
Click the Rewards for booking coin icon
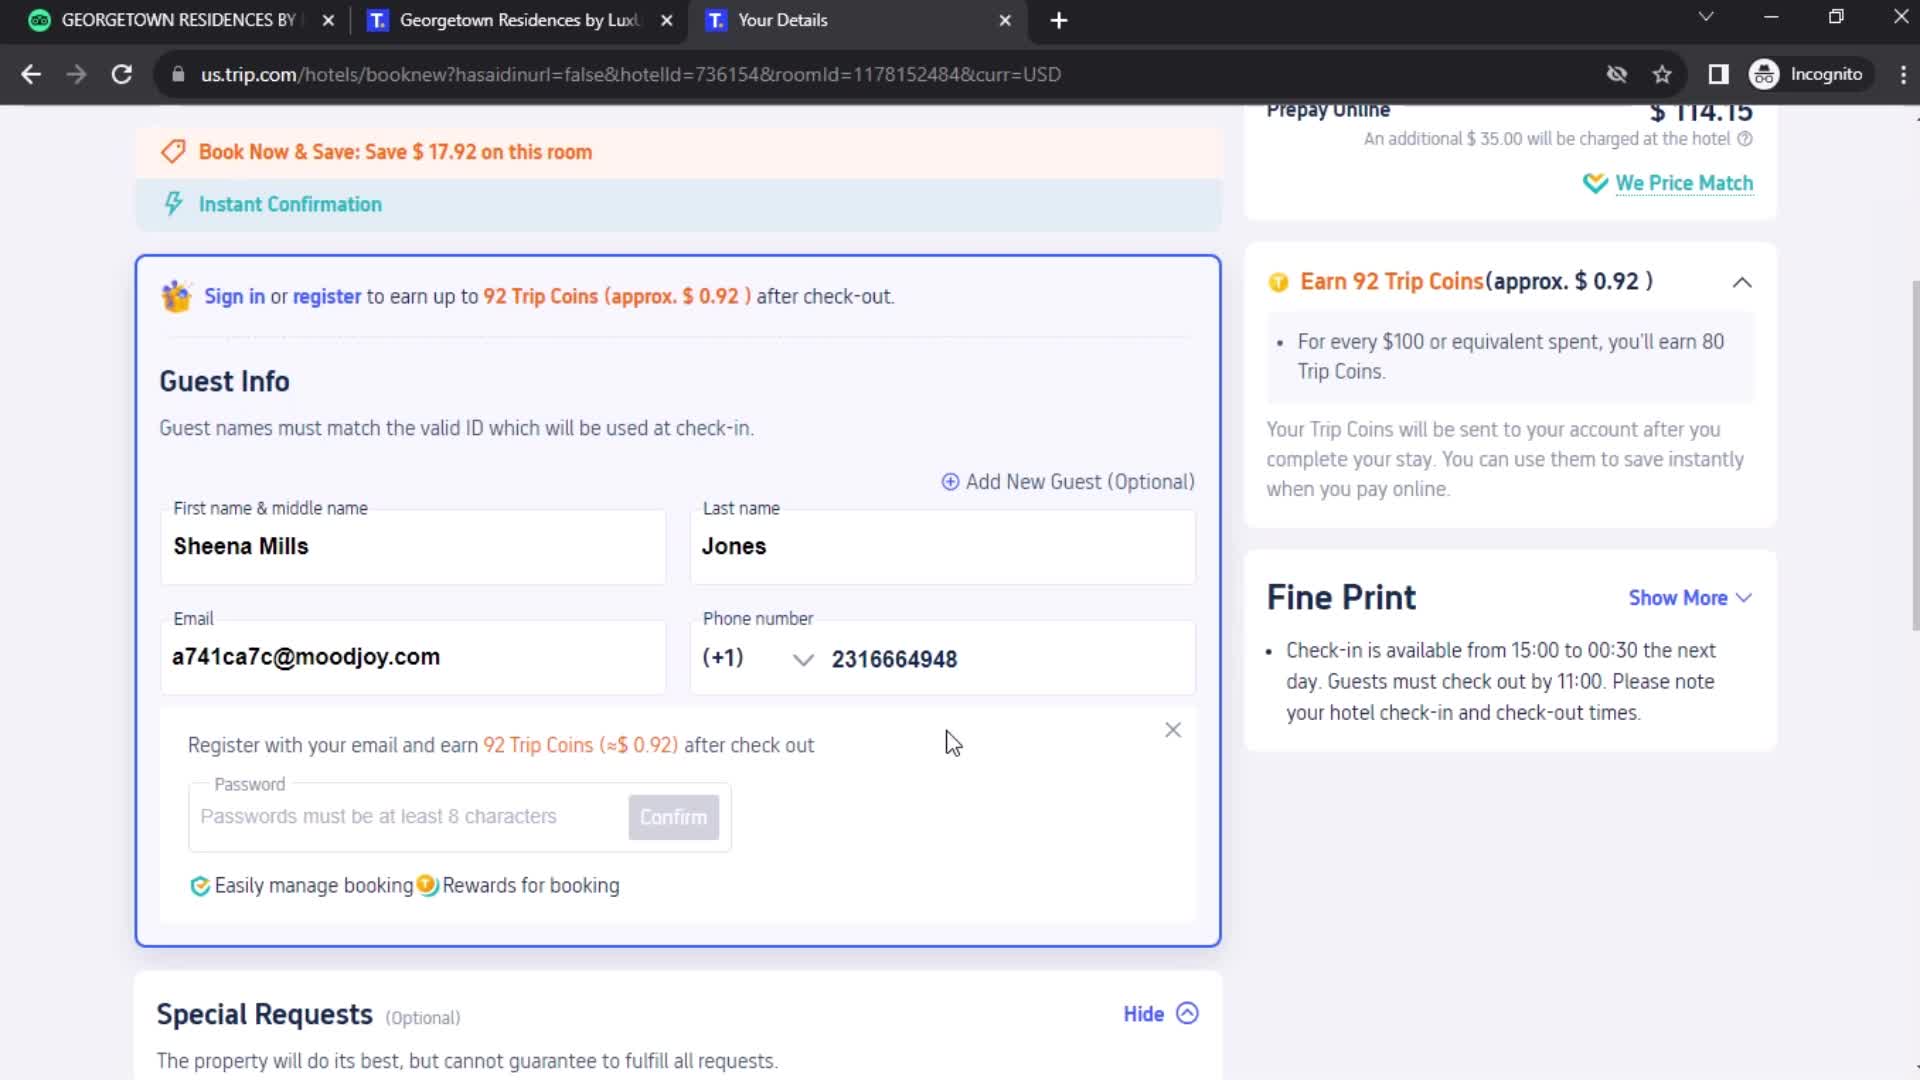[427, 884]
